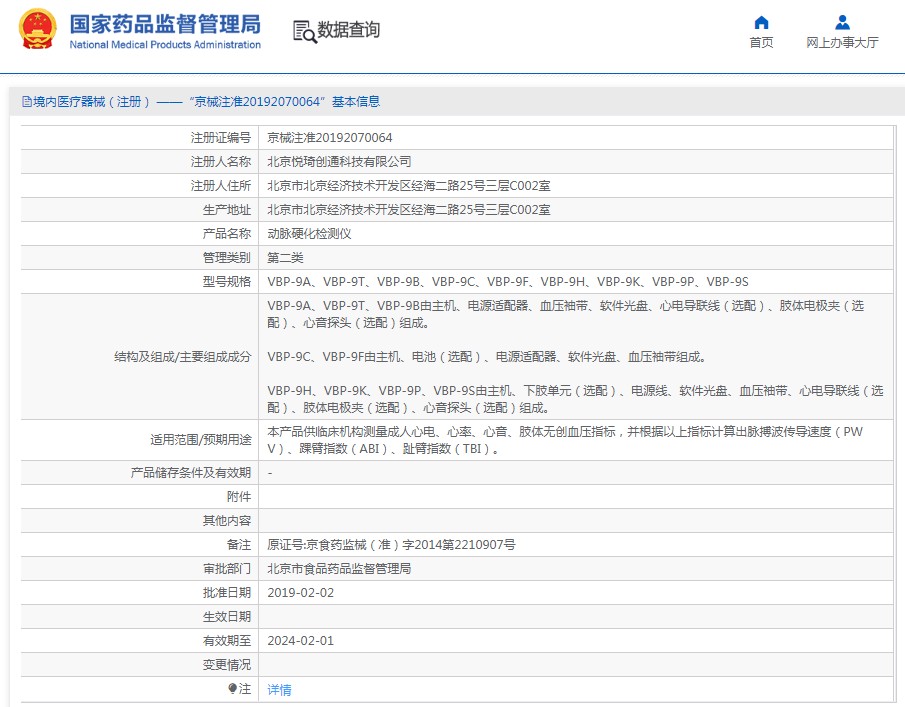Viewport: 905px width, 707px height.
Task: Click the NMPA national emblem logo
Action: (38, 29)
